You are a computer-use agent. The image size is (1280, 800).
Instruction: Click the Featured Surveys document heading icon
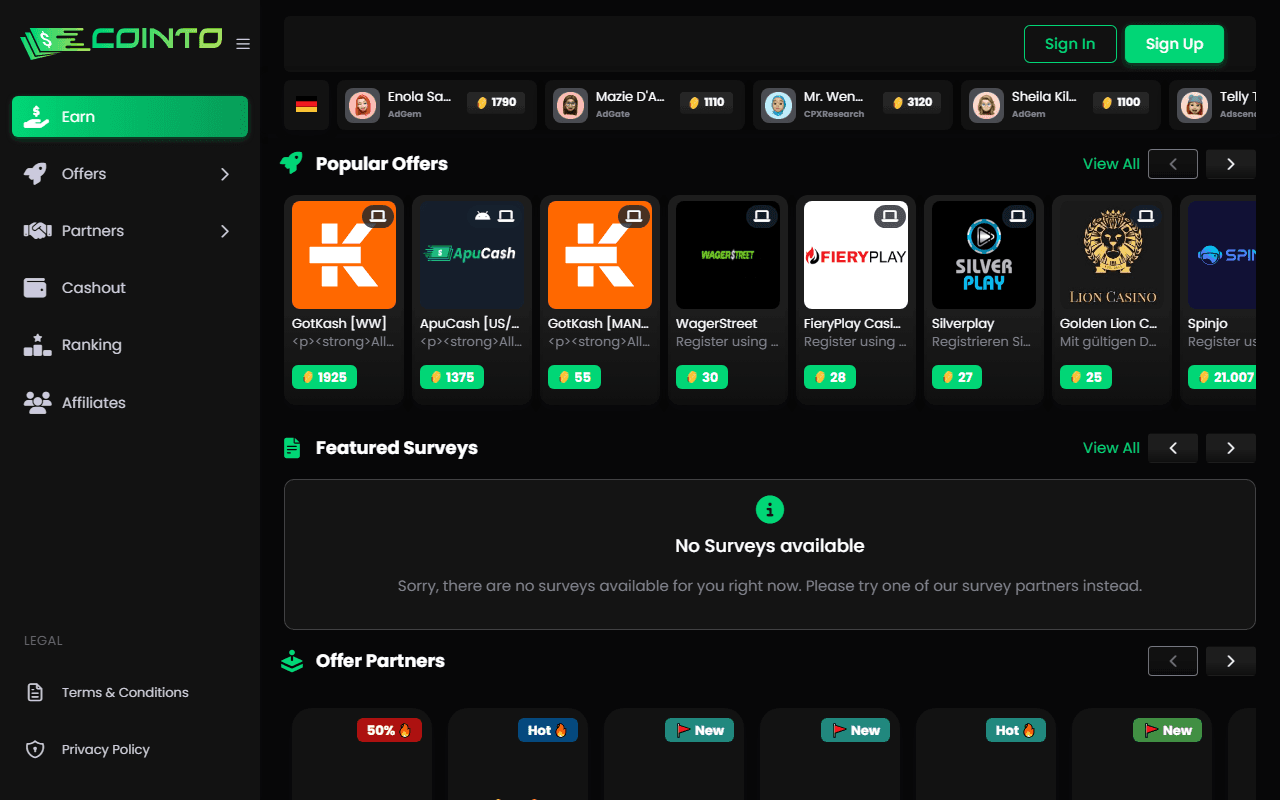(x=292, y=448)
